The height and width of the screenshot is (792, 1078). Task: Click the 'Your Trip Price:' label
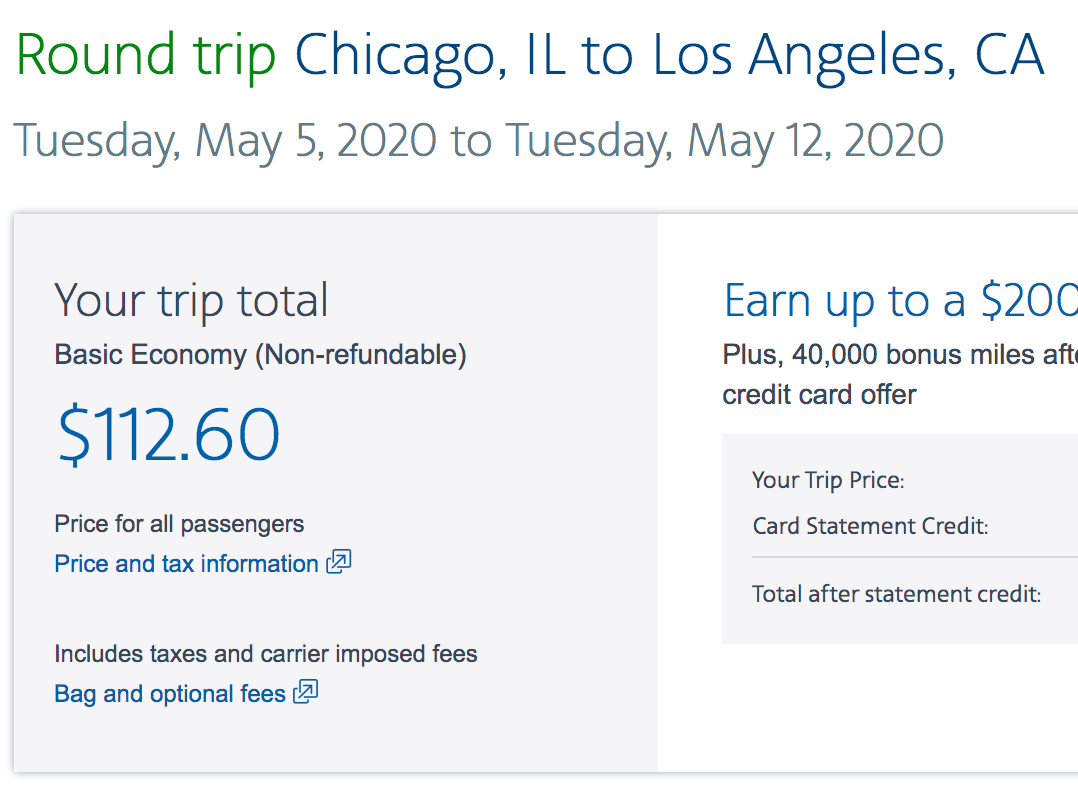(828, 480)
